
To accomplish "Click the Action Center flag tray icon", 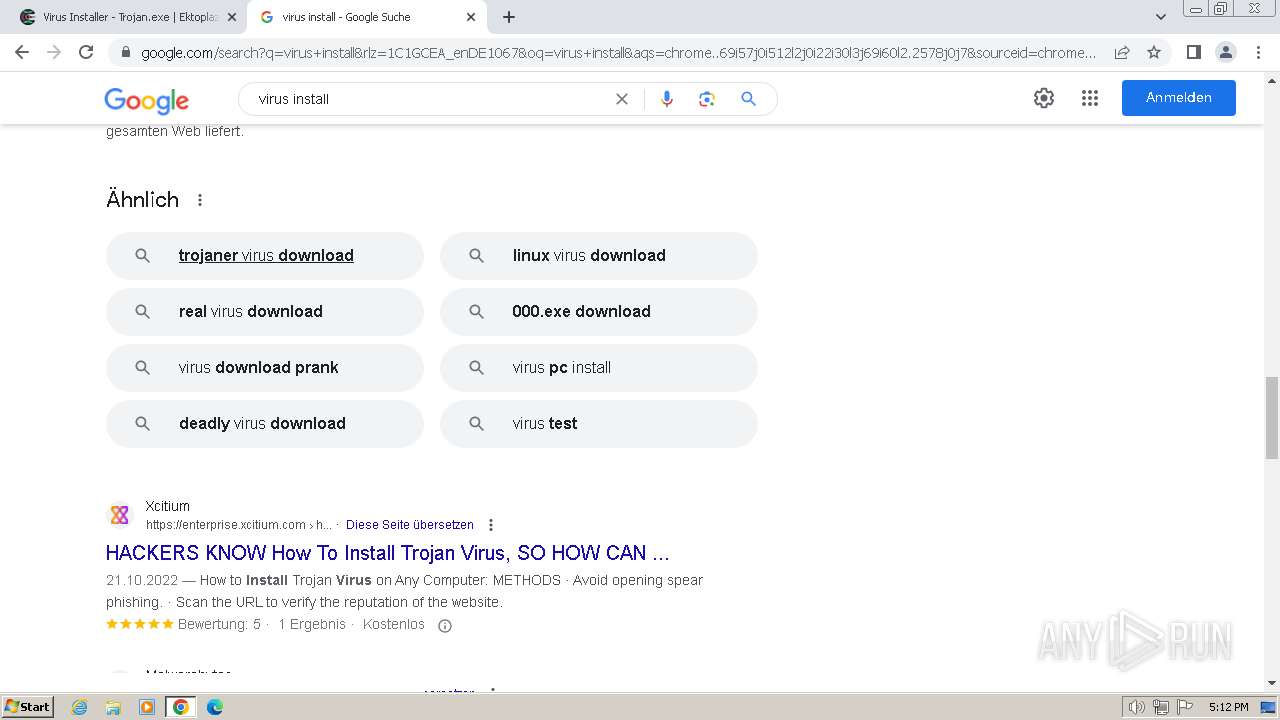I will pos(1184,707).
